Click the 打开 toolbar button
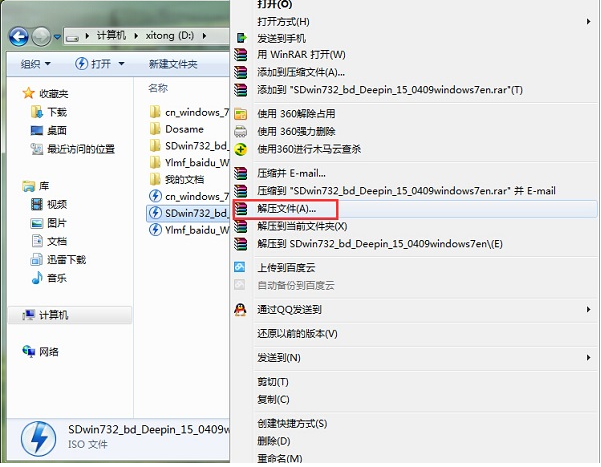 (x=93, y=64)
